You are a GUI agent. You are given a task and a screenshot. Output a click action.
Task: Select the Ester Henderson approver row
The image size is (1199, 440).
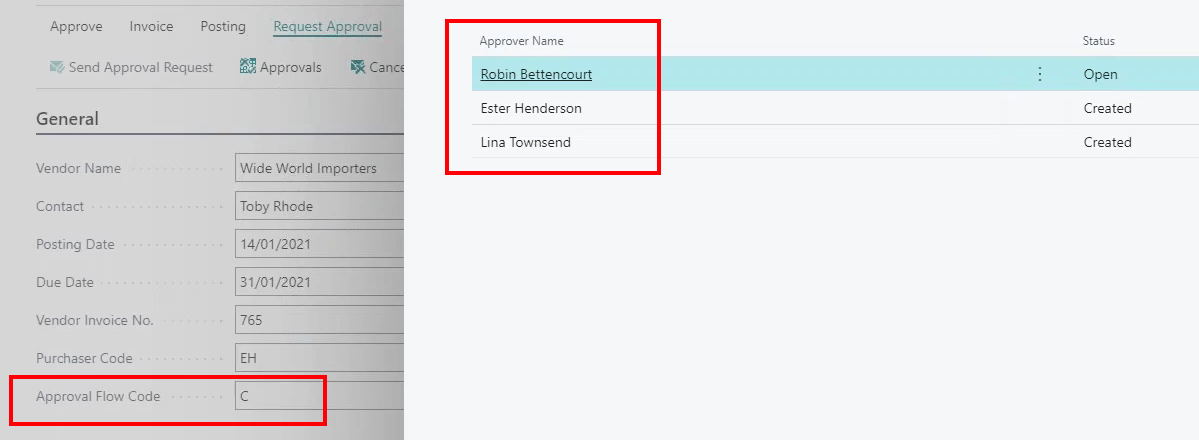pyautogui.click(x=531, y=108)
